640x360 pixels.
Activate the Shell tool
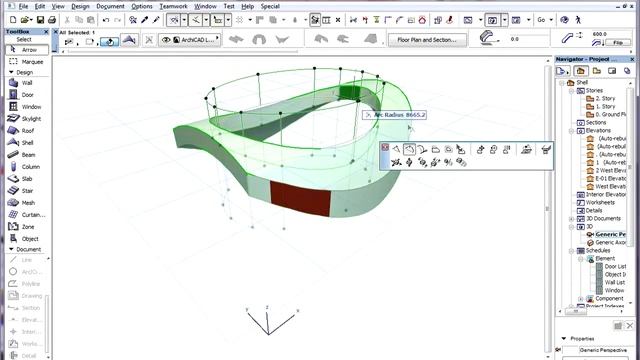(27, 142)
